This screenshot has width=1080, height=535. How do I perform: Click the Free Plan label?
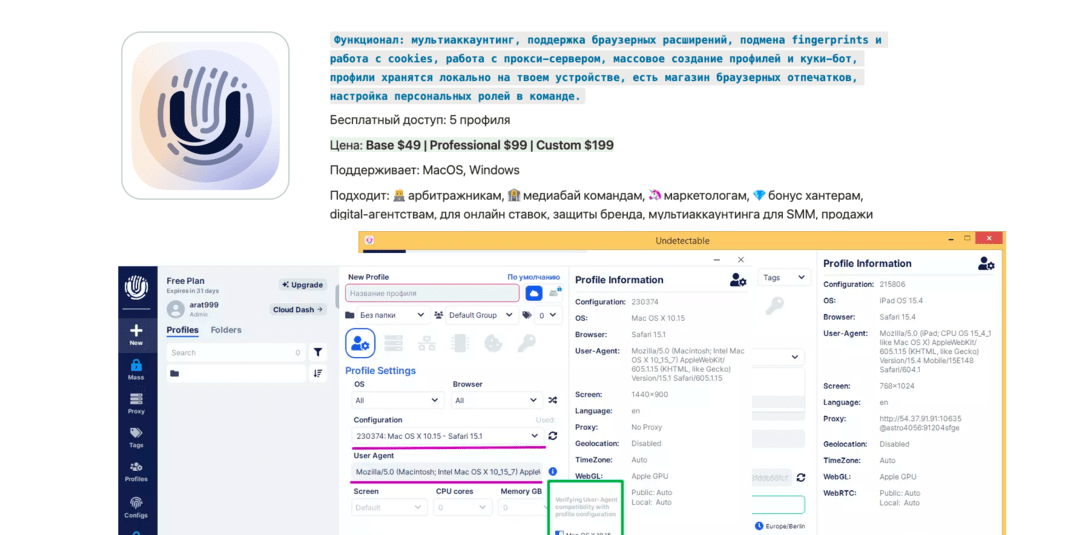183,281
